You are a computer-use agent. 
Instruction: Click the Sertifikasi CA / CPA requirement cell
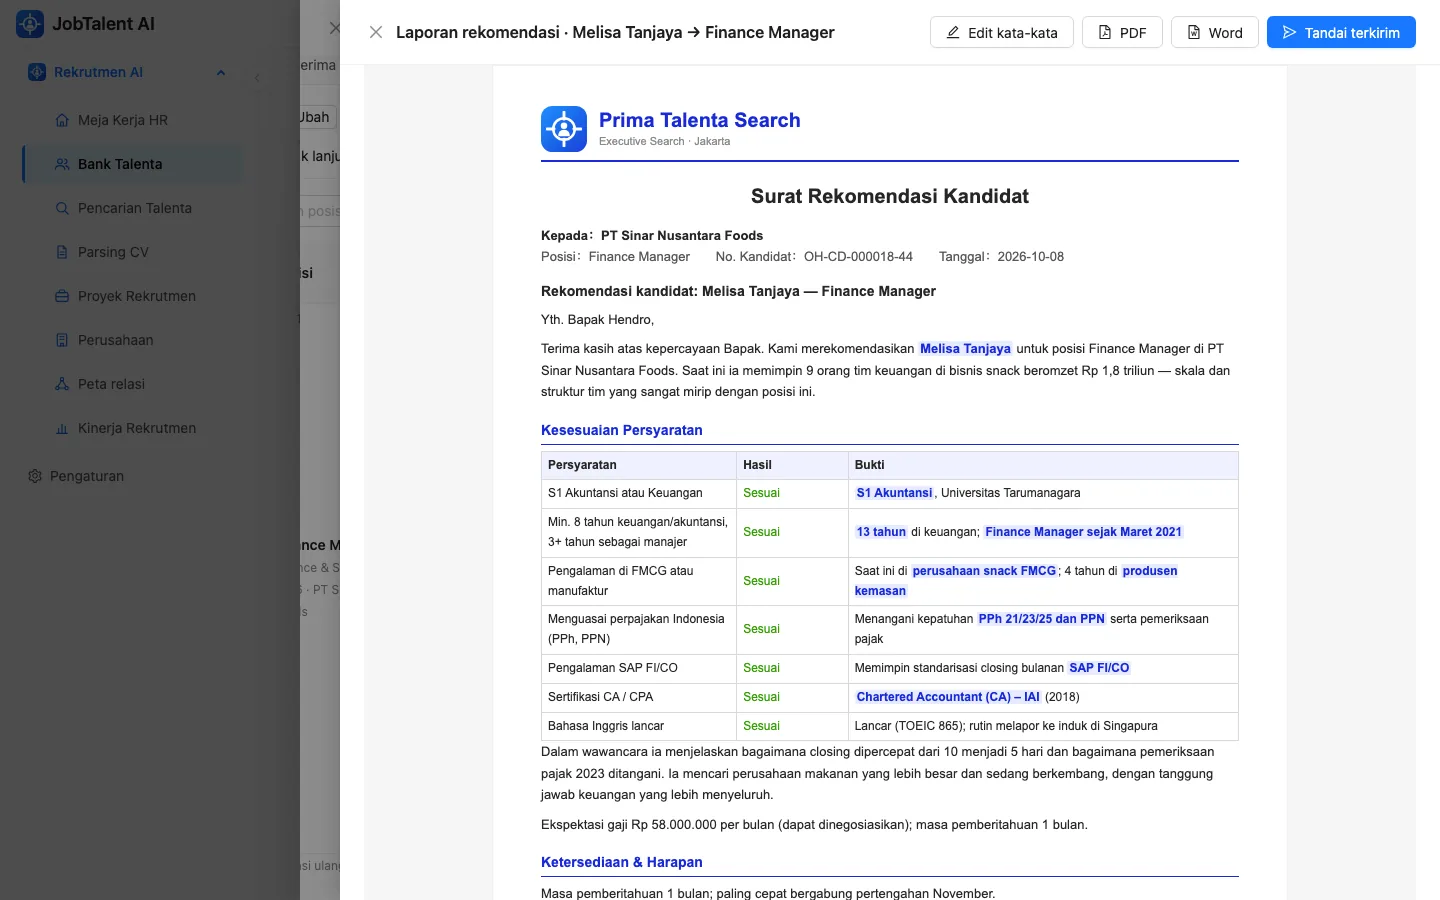(x=639, y=697)
